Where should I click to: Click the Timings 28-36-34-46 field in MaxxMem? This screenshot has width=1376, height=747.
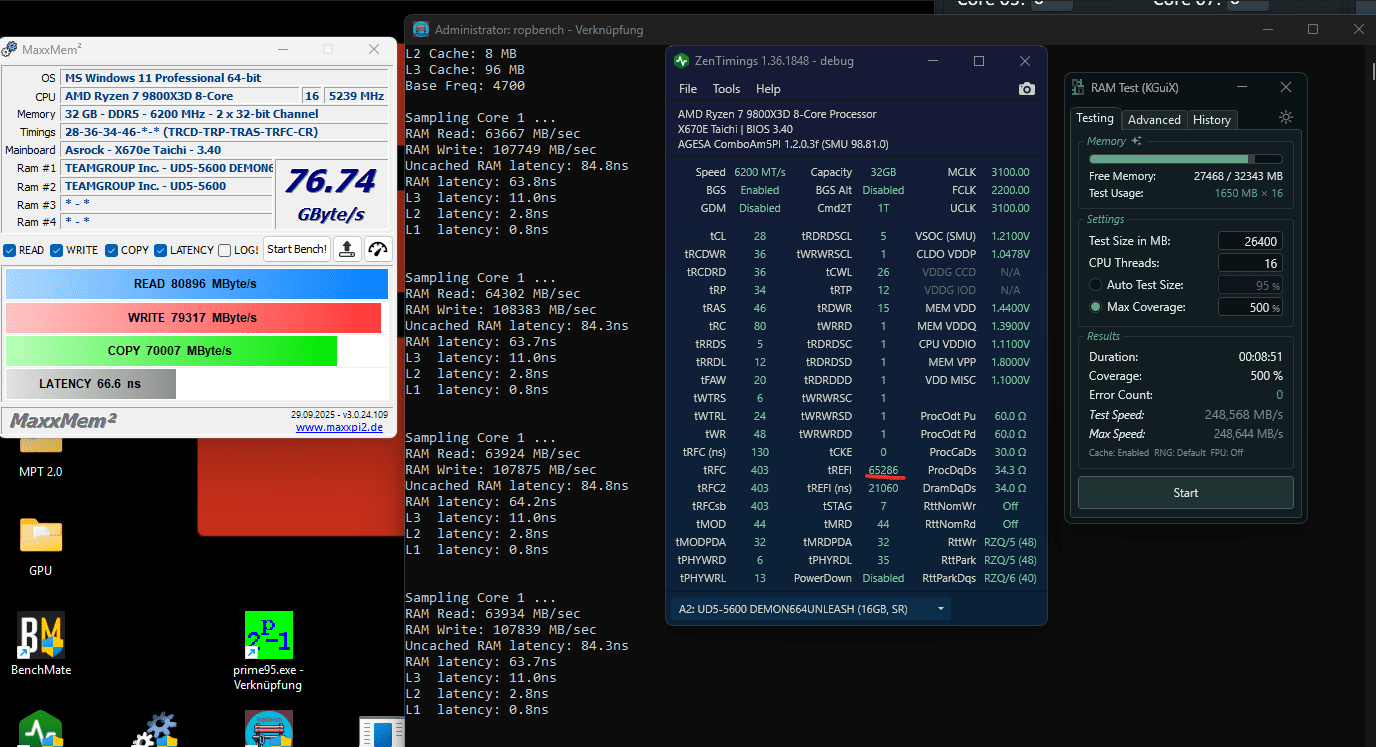[224, 132]
